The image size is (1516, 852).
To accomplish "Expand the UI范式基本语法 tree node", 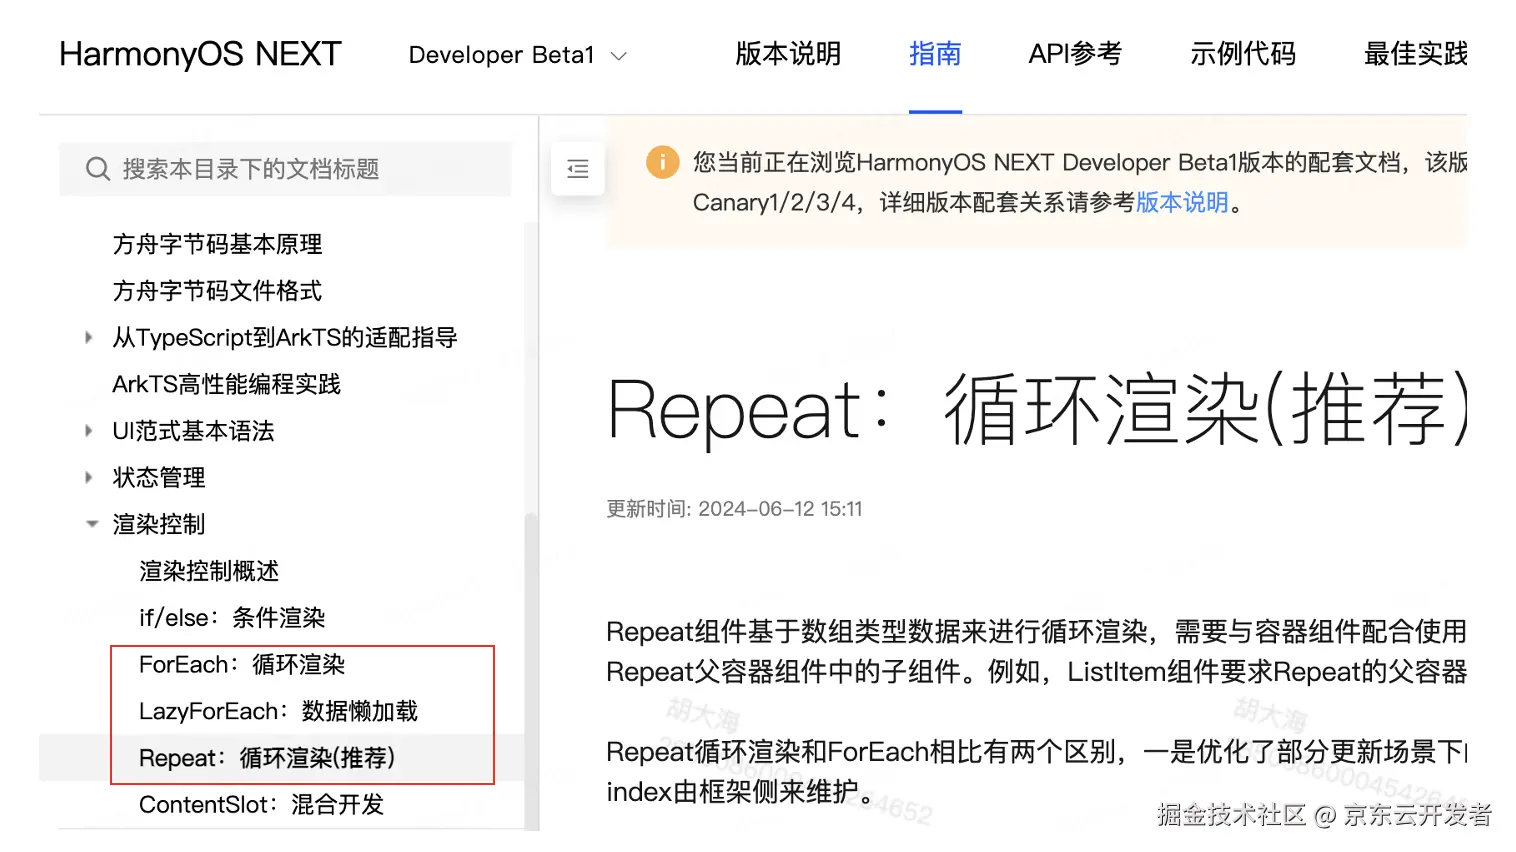I will click(x=89, y=431).
